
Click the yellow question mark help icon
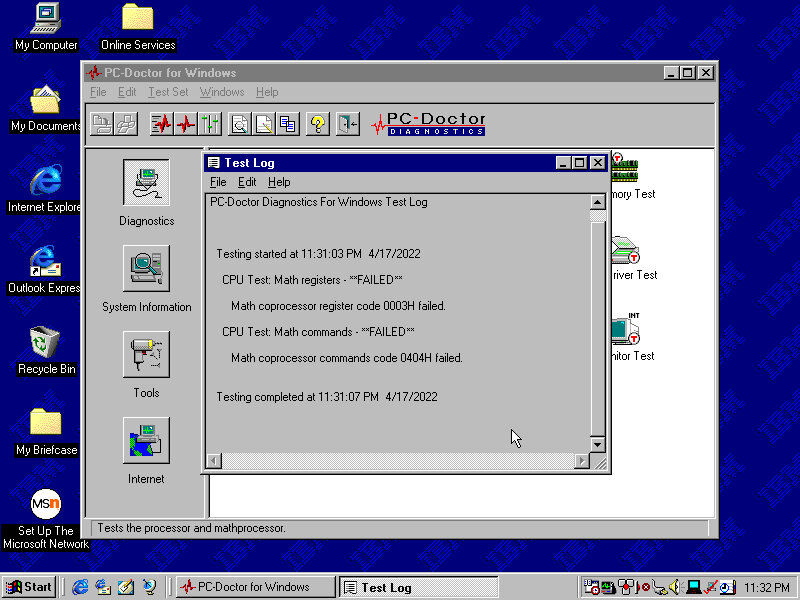point(318,124)
